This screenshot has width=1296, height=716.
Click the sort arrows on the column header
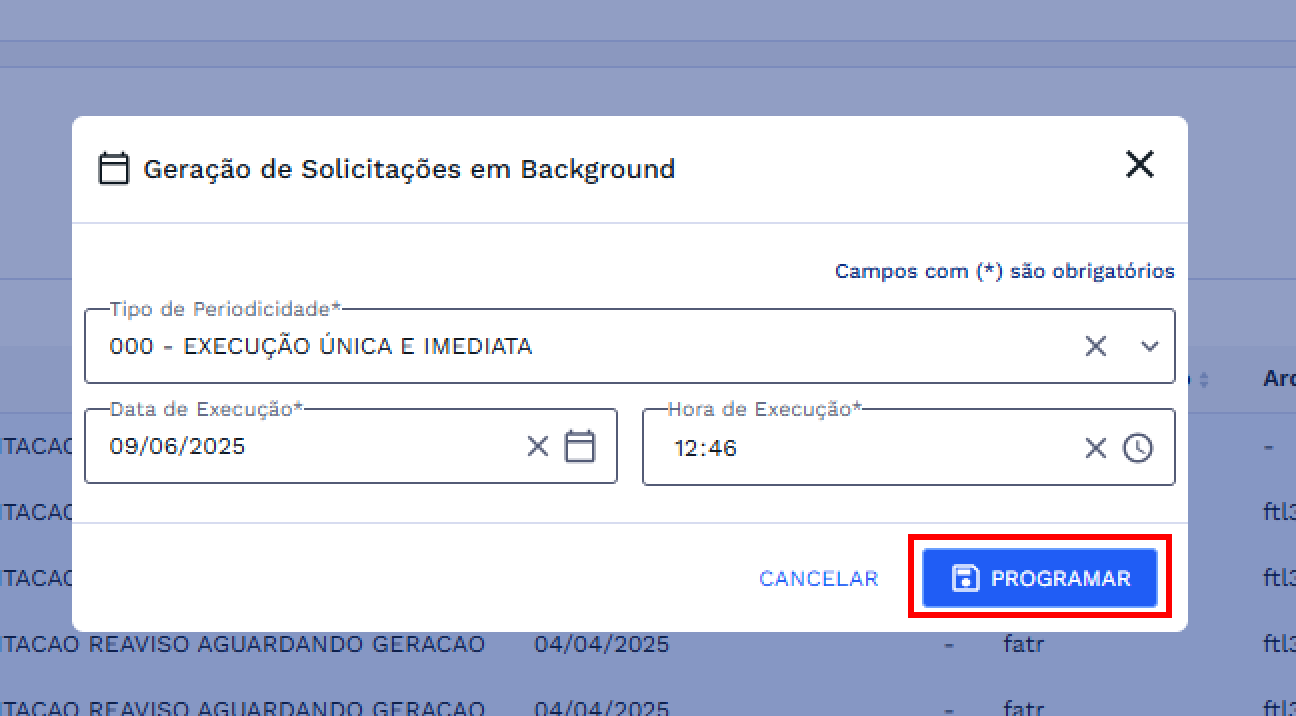[x=1203, y=379]
